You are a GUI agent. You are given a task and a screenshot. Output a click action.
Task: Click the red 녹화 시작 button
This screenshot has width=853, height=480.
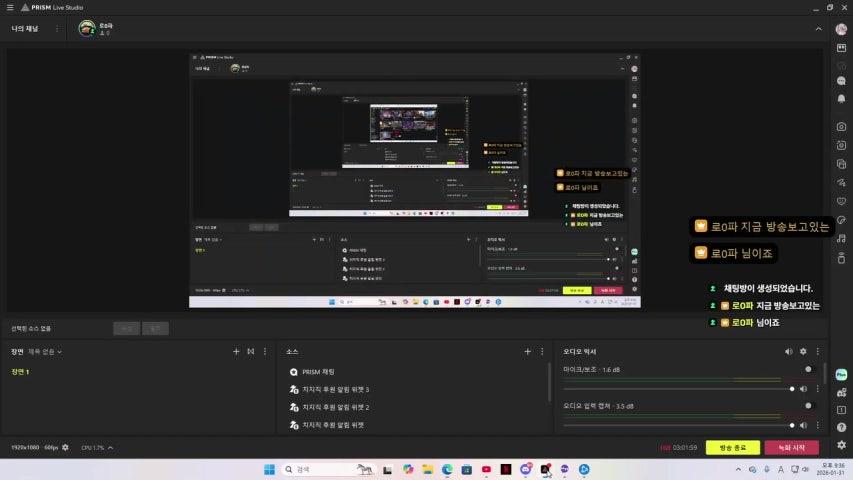(792, 447)
